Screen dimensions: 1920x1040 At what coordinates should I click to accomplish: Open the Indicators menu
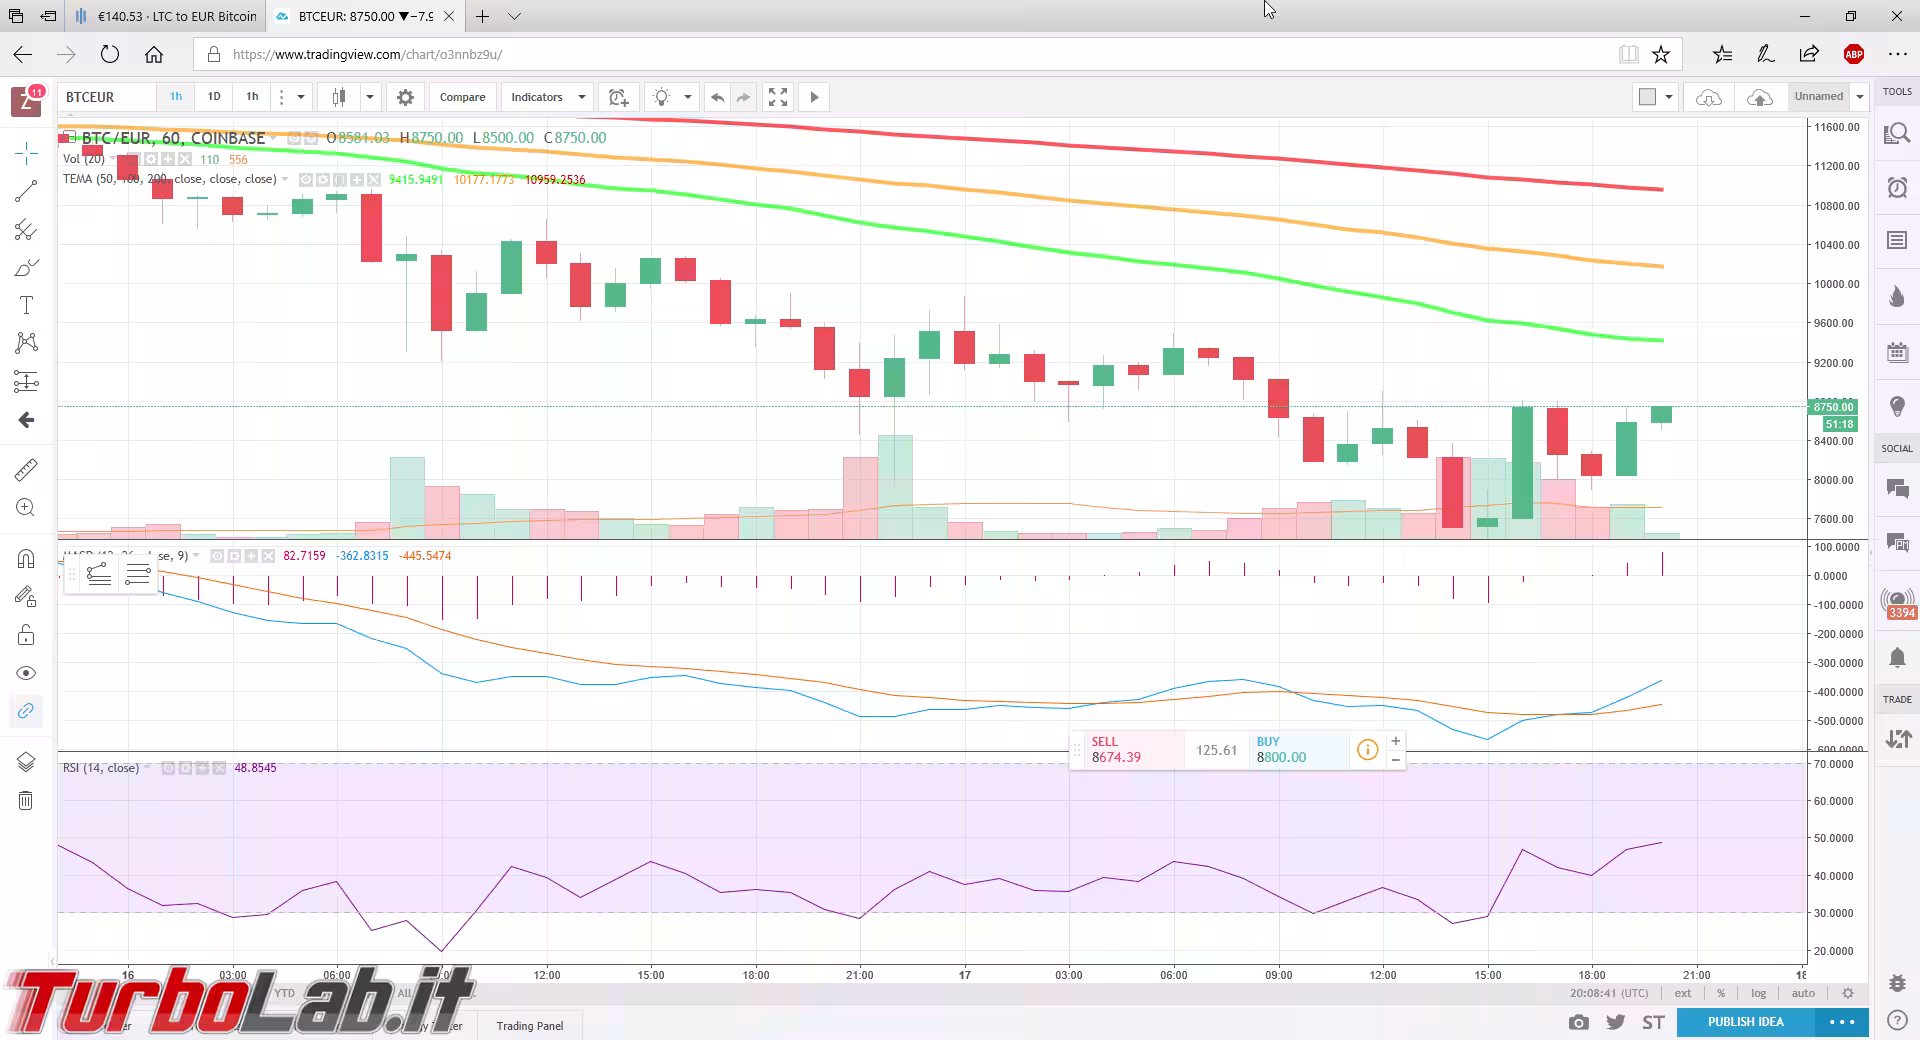click(537, 97)
